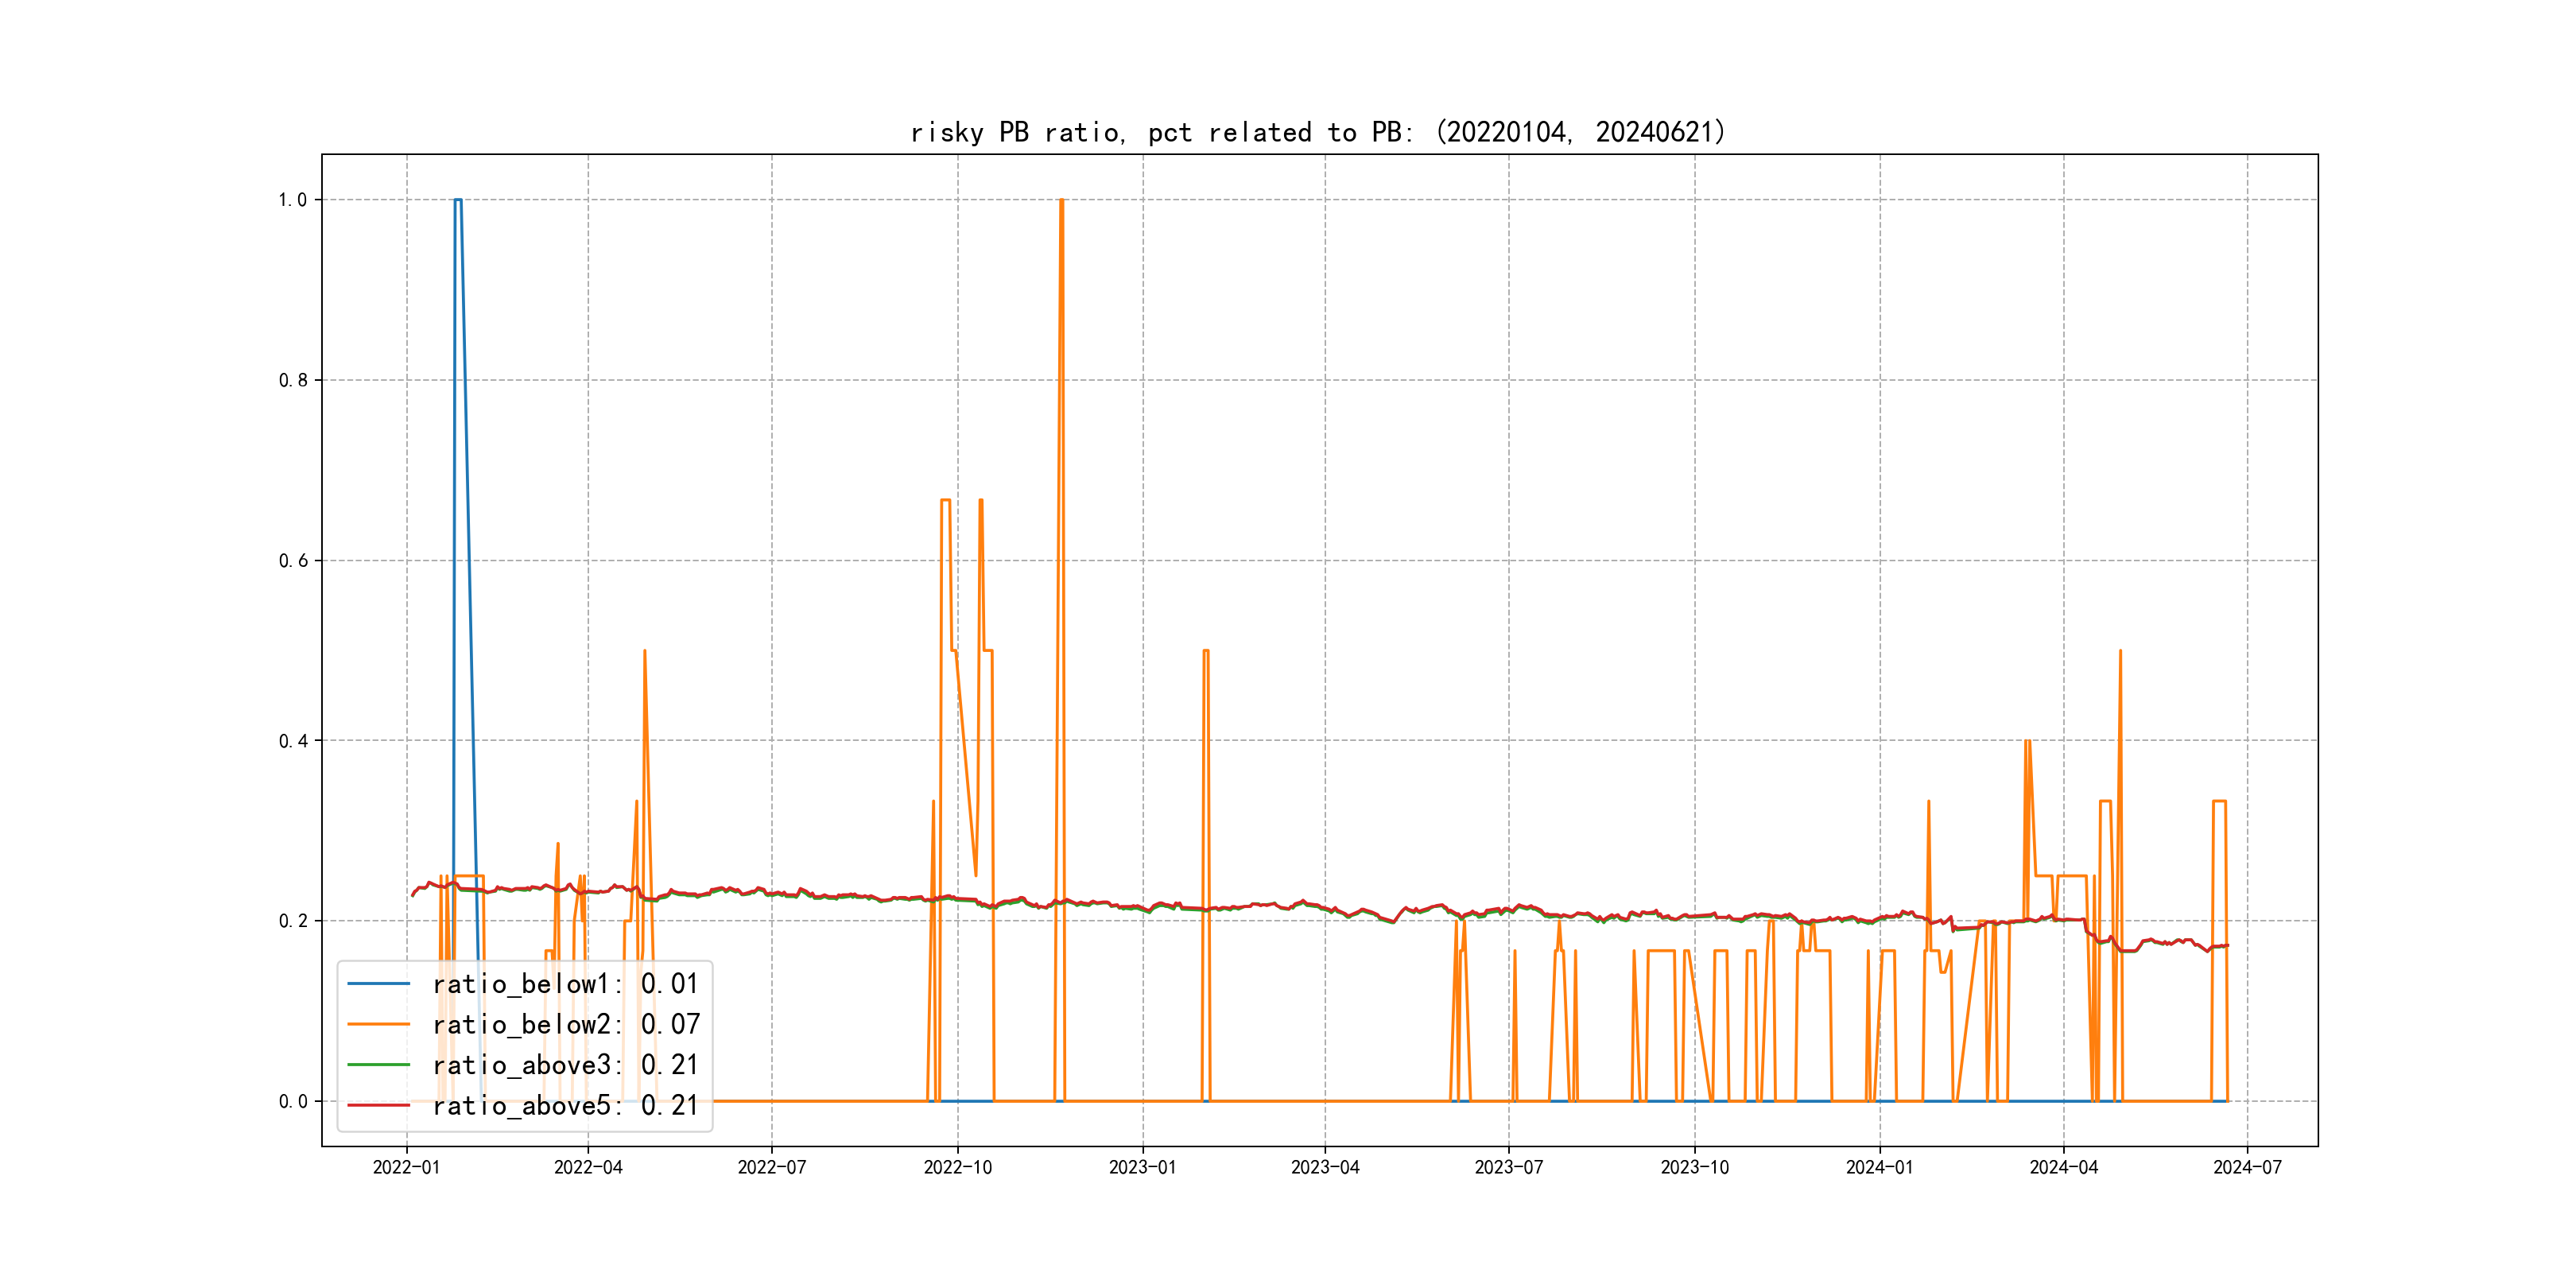This screenshot has width=2576, height=1288.
Task: Click the 2022-10 x-axis tick label
Action: click(x=957, y=1167)
